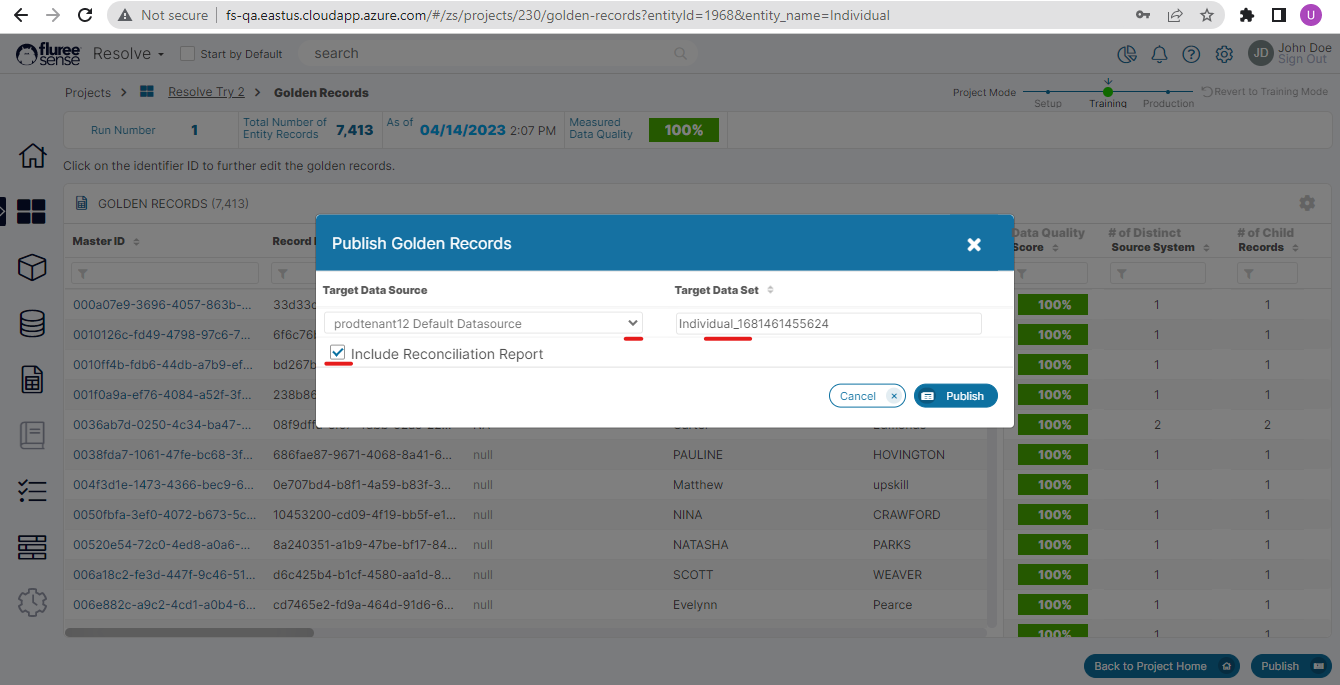Open the database icon in left sidebar
The image size is (1340, 685).
(x=32, y=323)
